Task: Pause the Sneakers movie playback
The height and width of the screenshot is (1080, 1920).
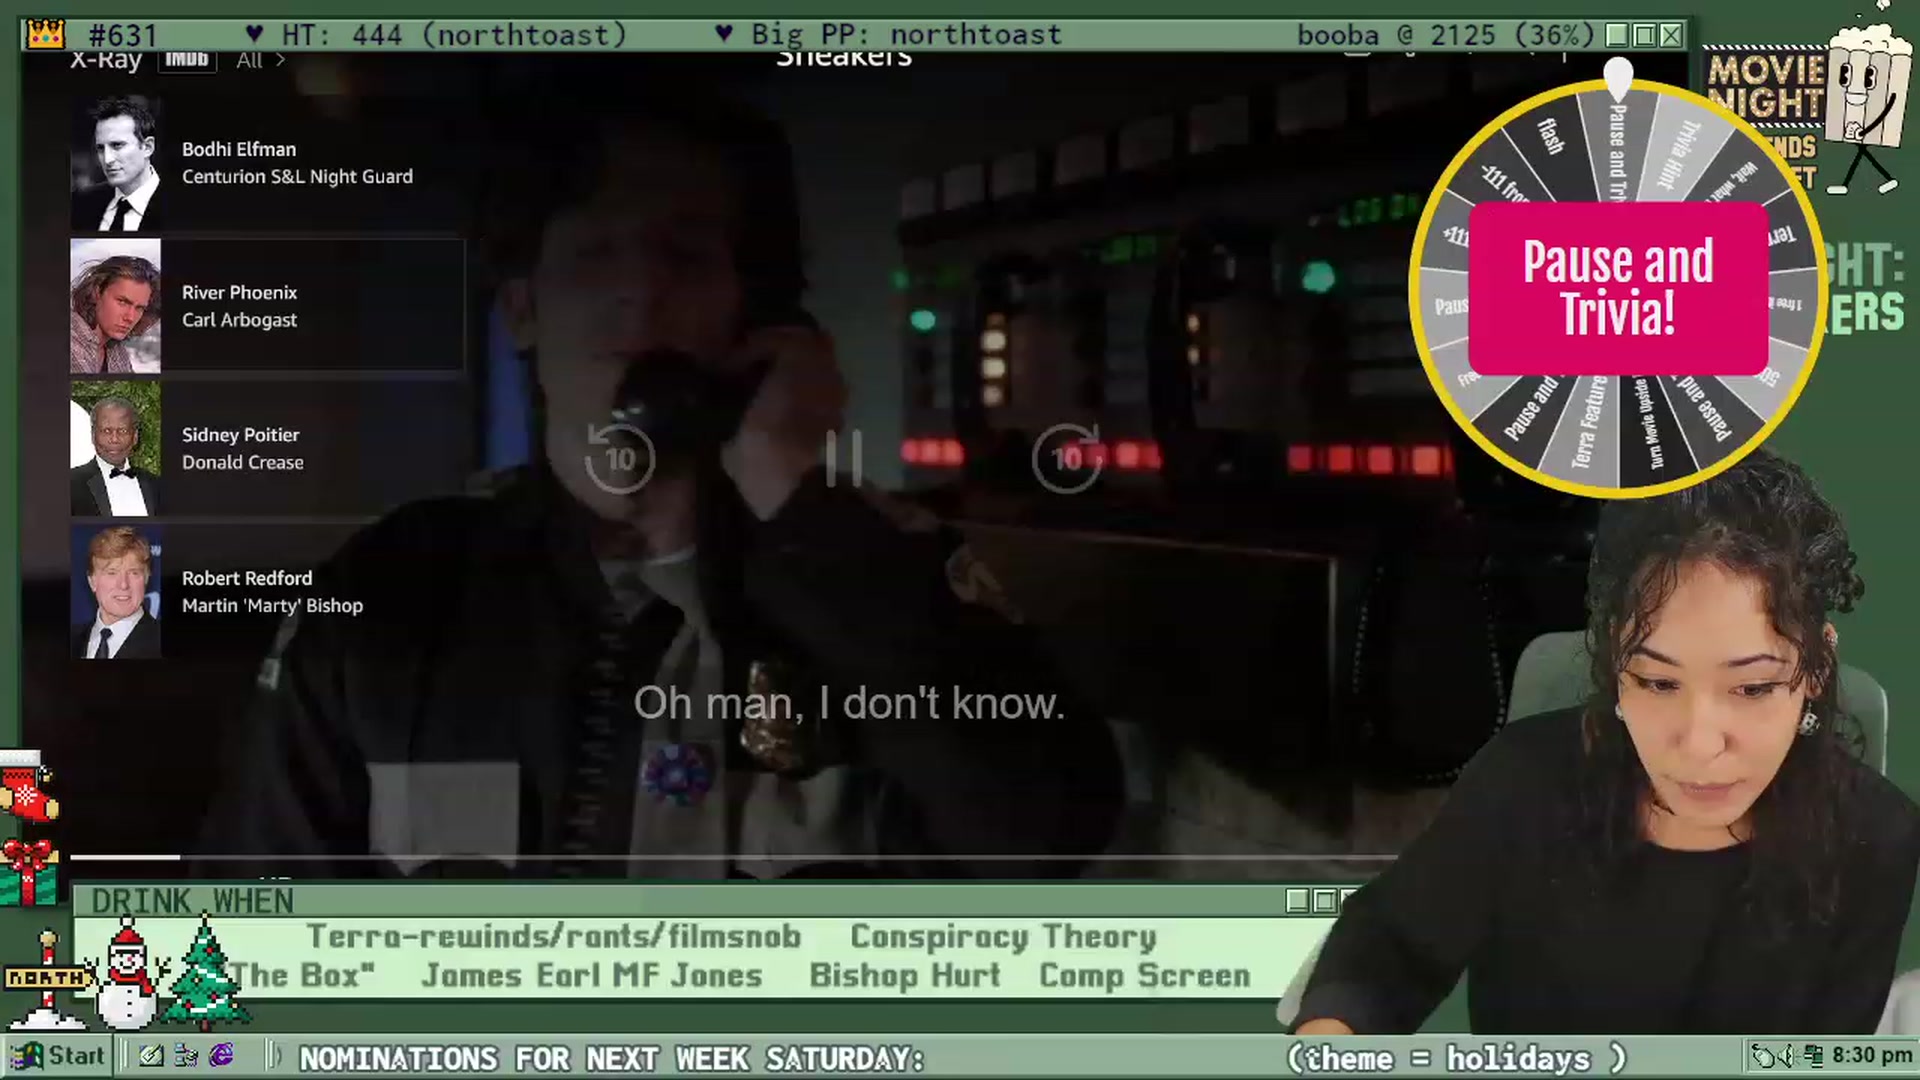Action: tap(843, 460)
